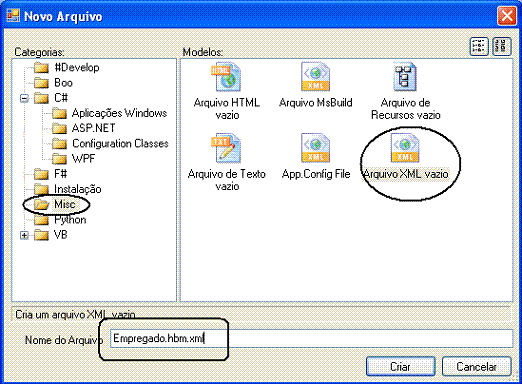Click the VB folder icon
This screenshot has height=384, width=522.
(41, 235)
